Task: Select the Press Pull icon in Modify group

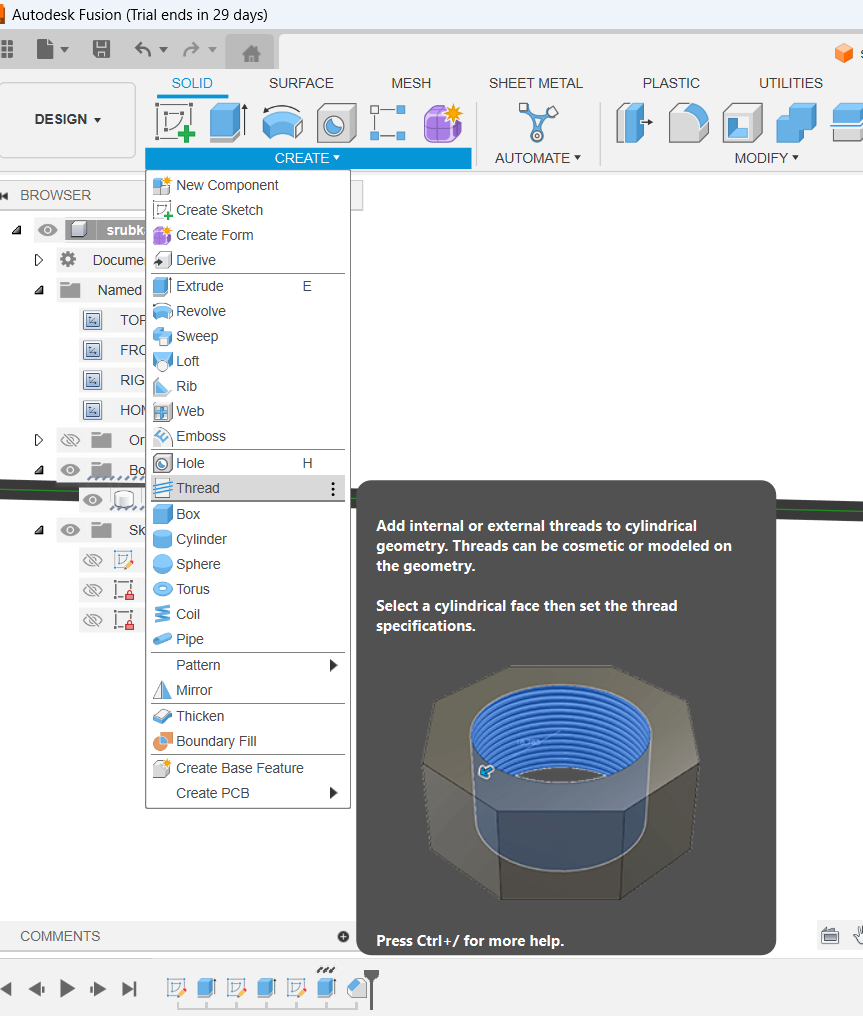Action: (634, 122)
